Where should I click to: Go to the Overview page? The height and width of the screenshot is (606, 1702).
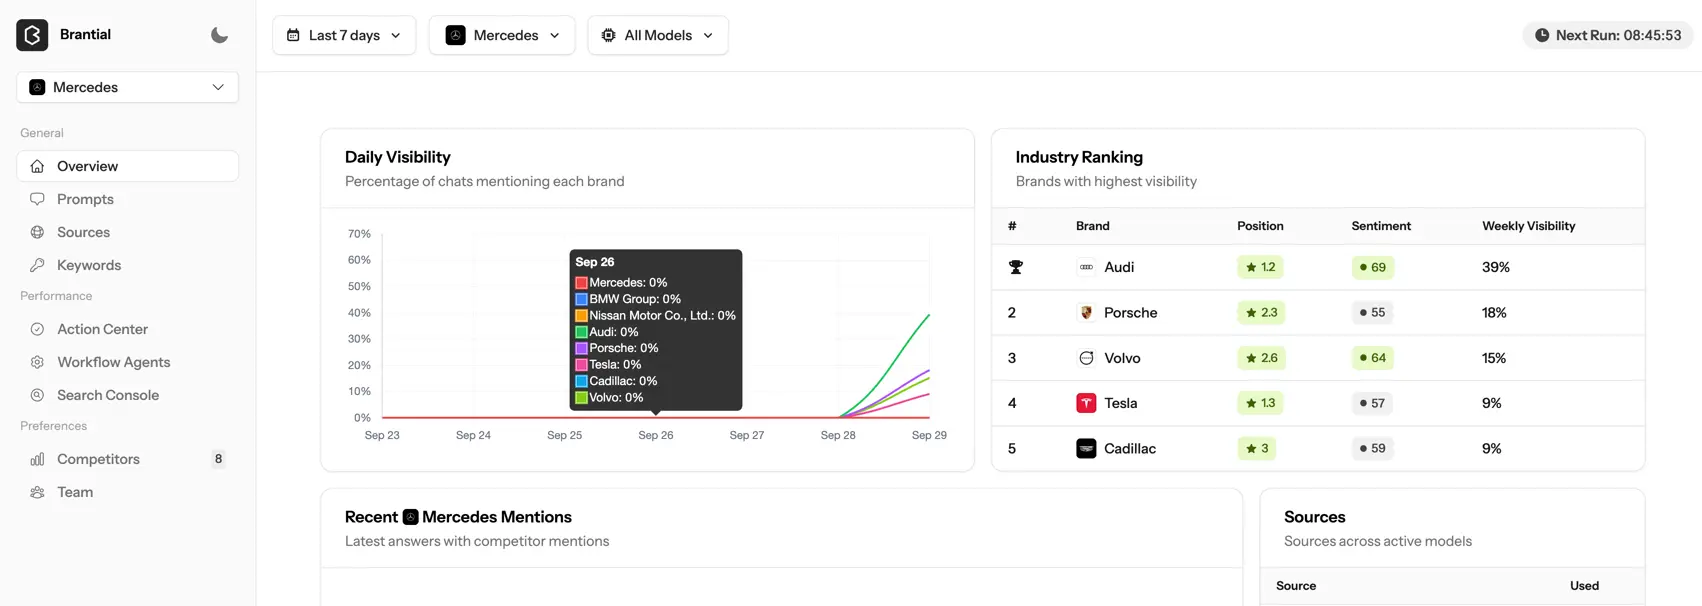click(x=87, y=166)
